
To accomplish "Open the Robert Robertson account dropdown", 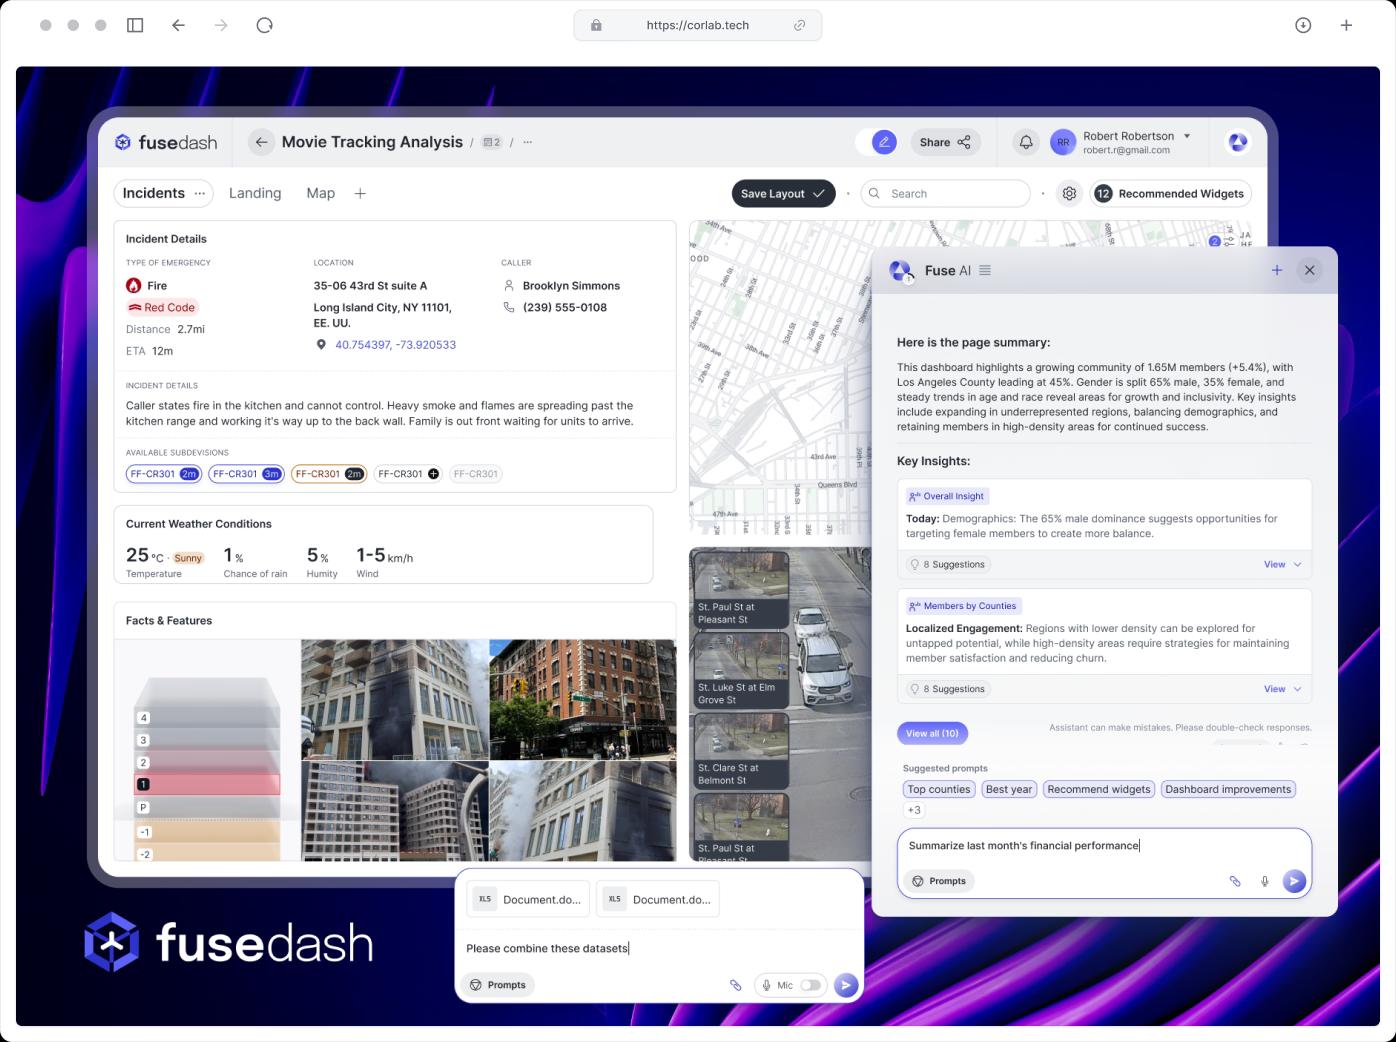I will [x=1187, y=136].
